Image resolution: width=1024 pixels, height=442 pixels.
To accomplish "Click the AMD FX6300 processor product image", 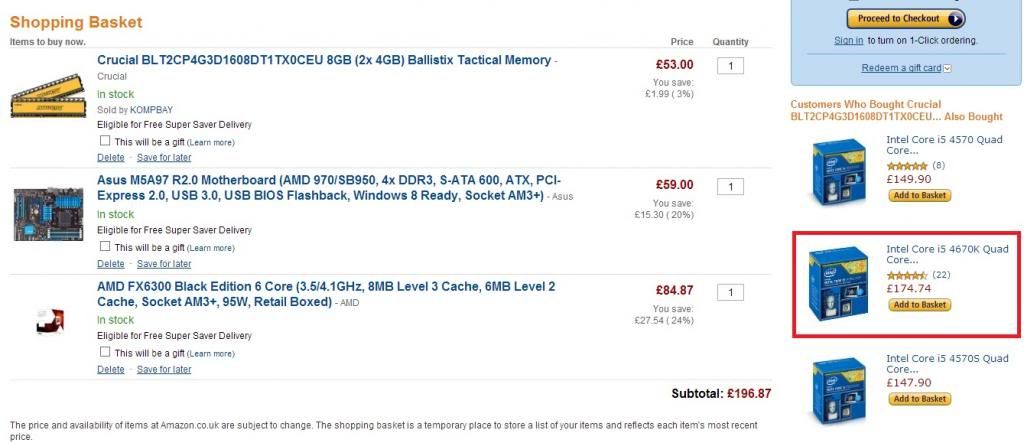I will pyautogui.click(x=48, y=320).
